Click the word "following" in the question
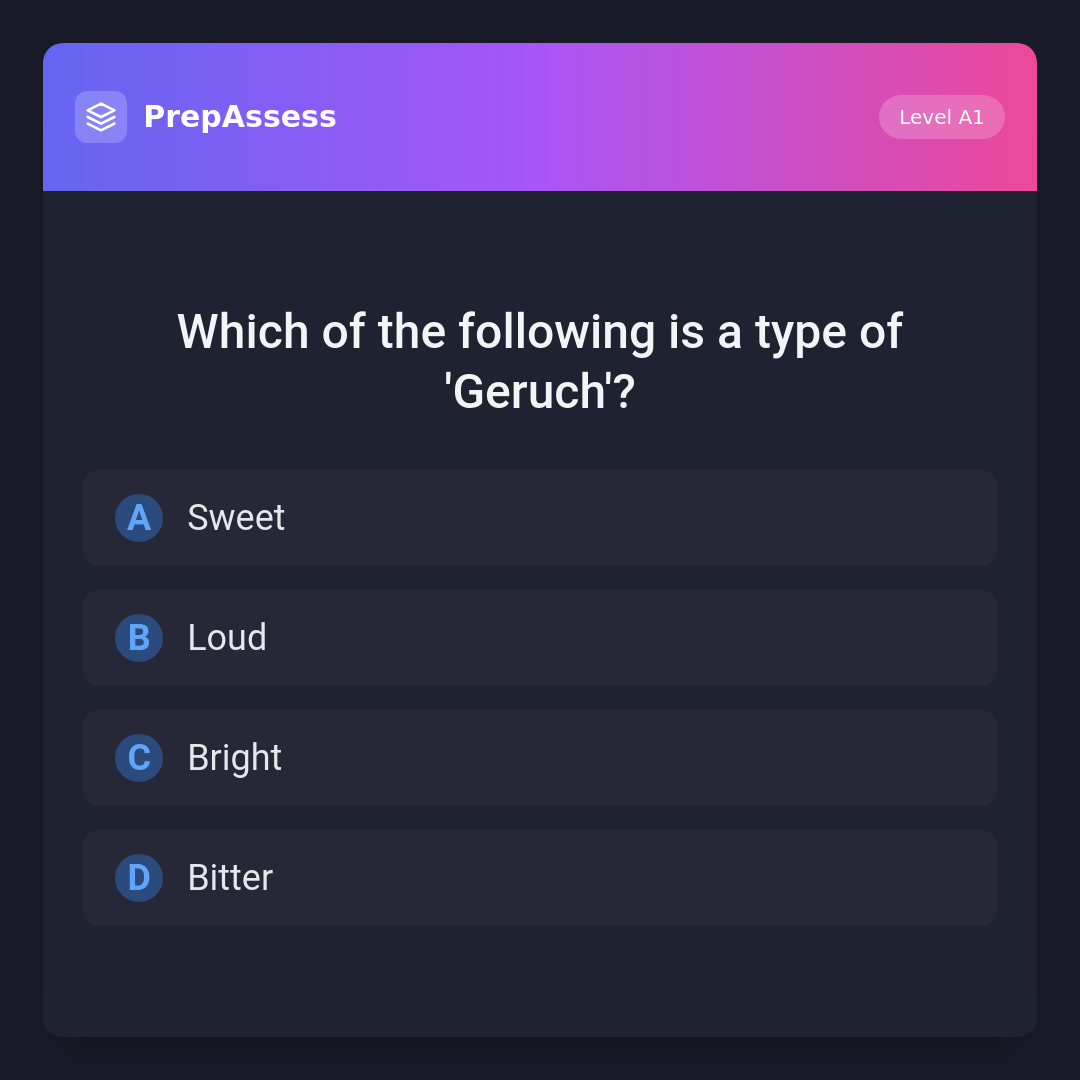This screenshot has height=1080, width=1080. 556,332
